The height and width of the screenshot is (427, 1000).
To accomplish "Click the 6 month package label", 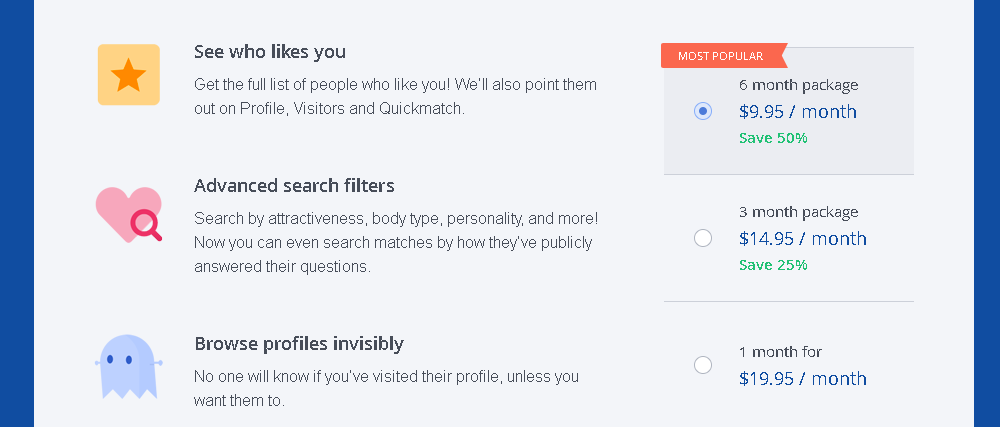I will click(x=799, y=85).
